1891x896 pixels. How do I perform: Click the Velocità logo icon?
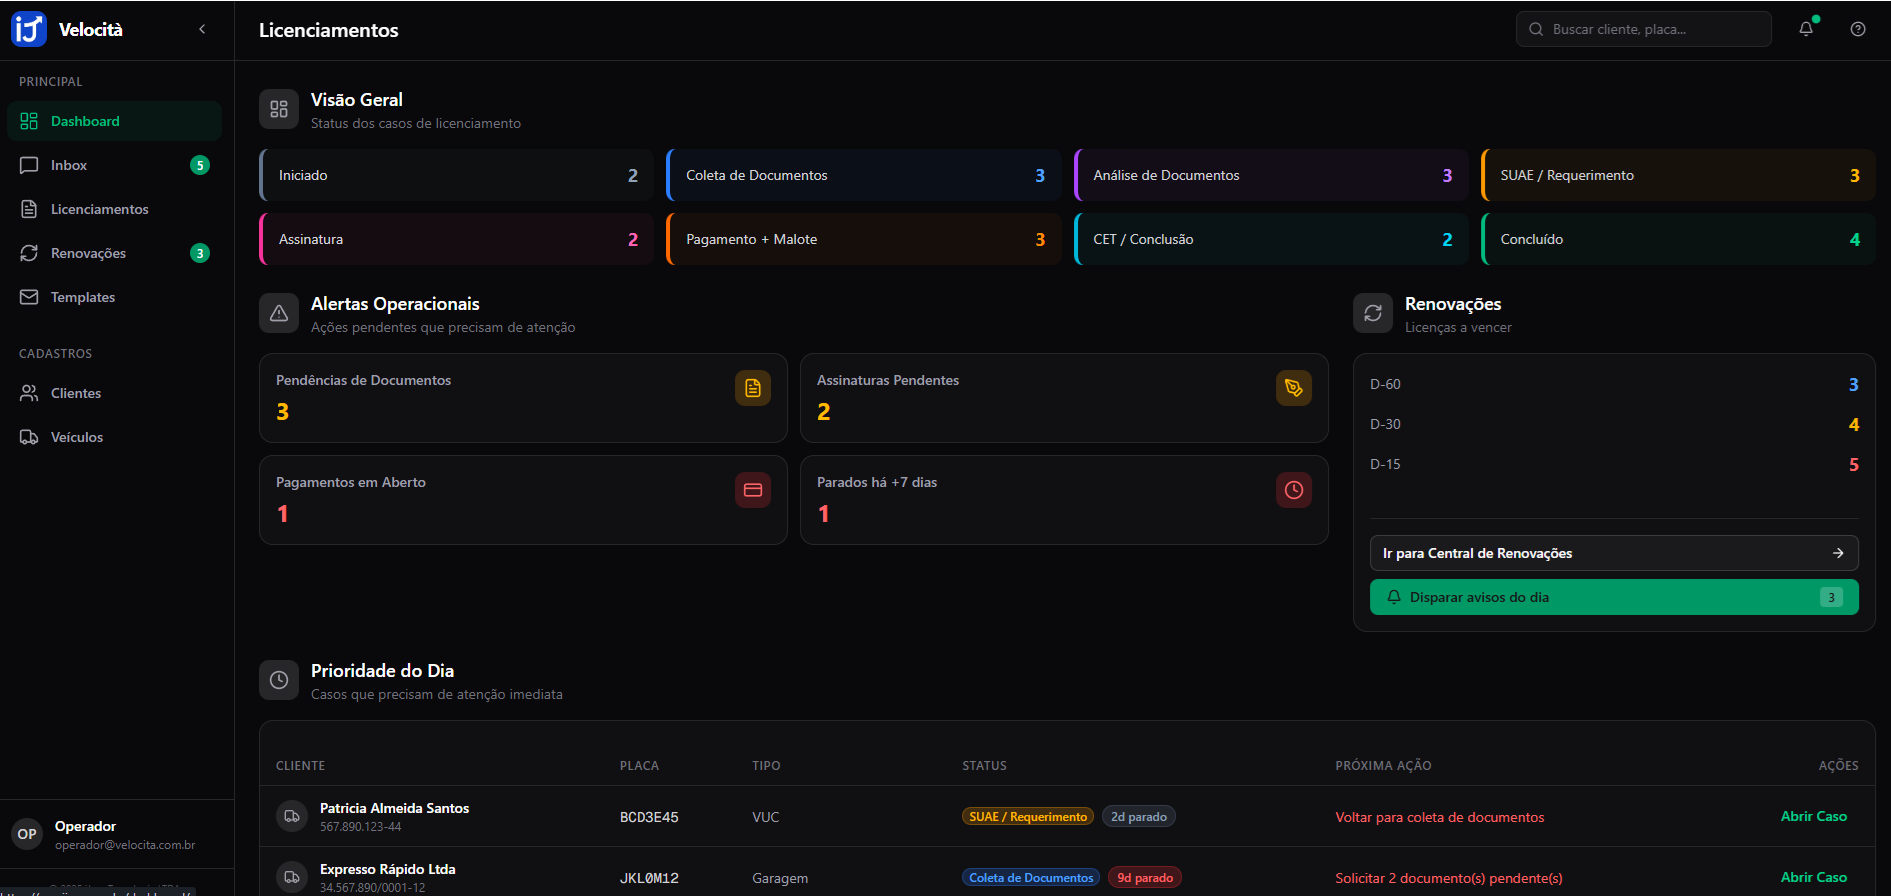pos(29,29)
